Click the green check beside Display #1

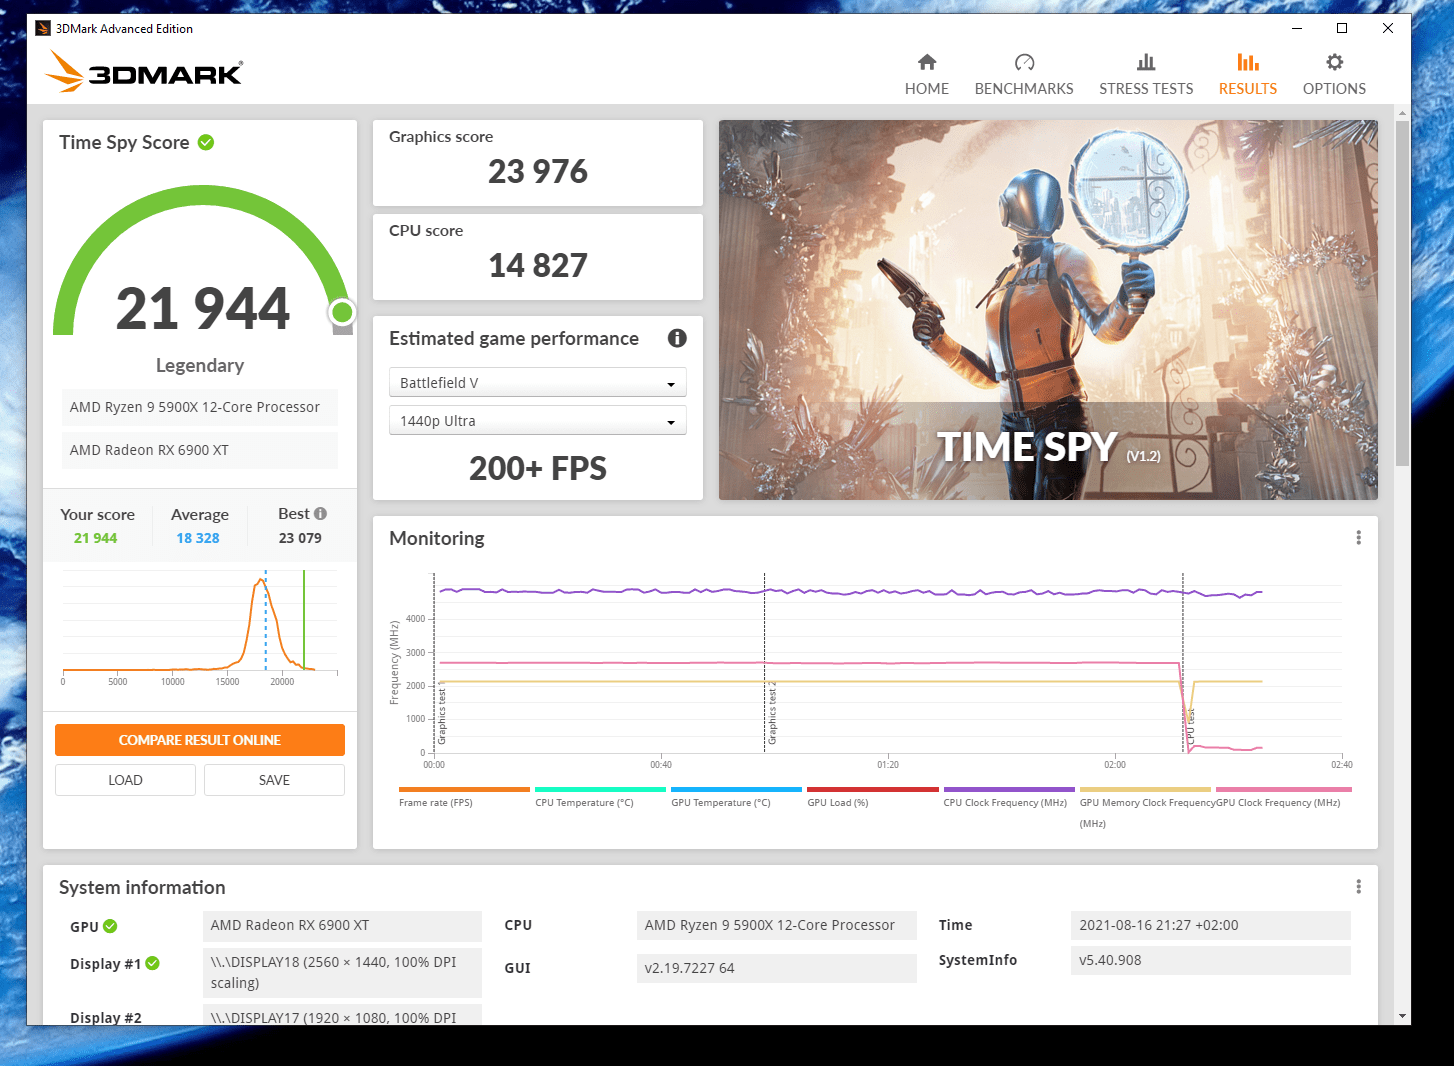tap(153, 963)
